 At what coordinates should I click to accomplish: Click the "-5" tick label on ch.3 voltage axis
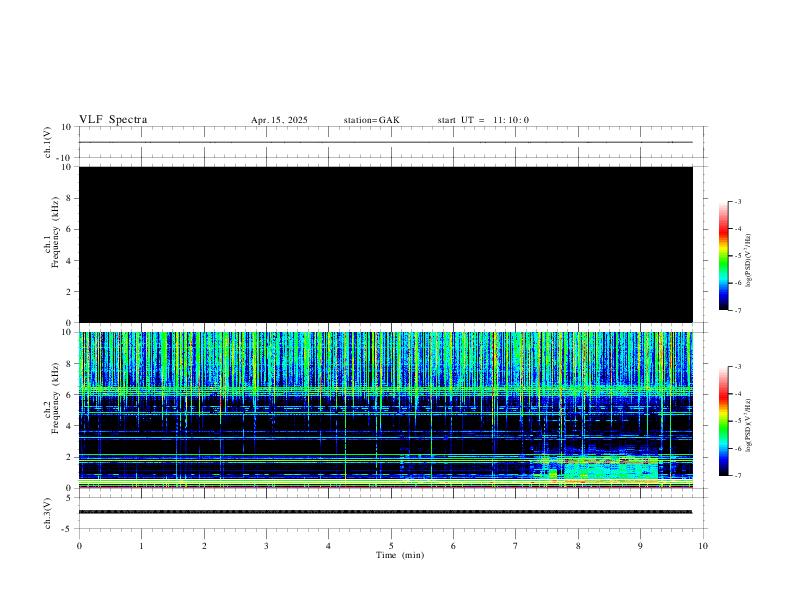coord(67,529)
